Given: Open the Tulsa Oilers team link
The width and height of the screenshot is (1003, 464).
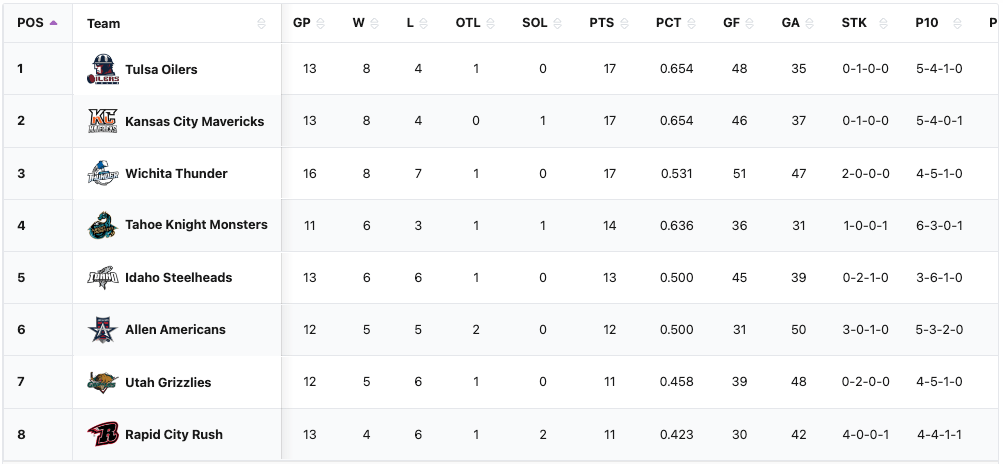Looking at the screenshot, I should [x=161, y=69].
